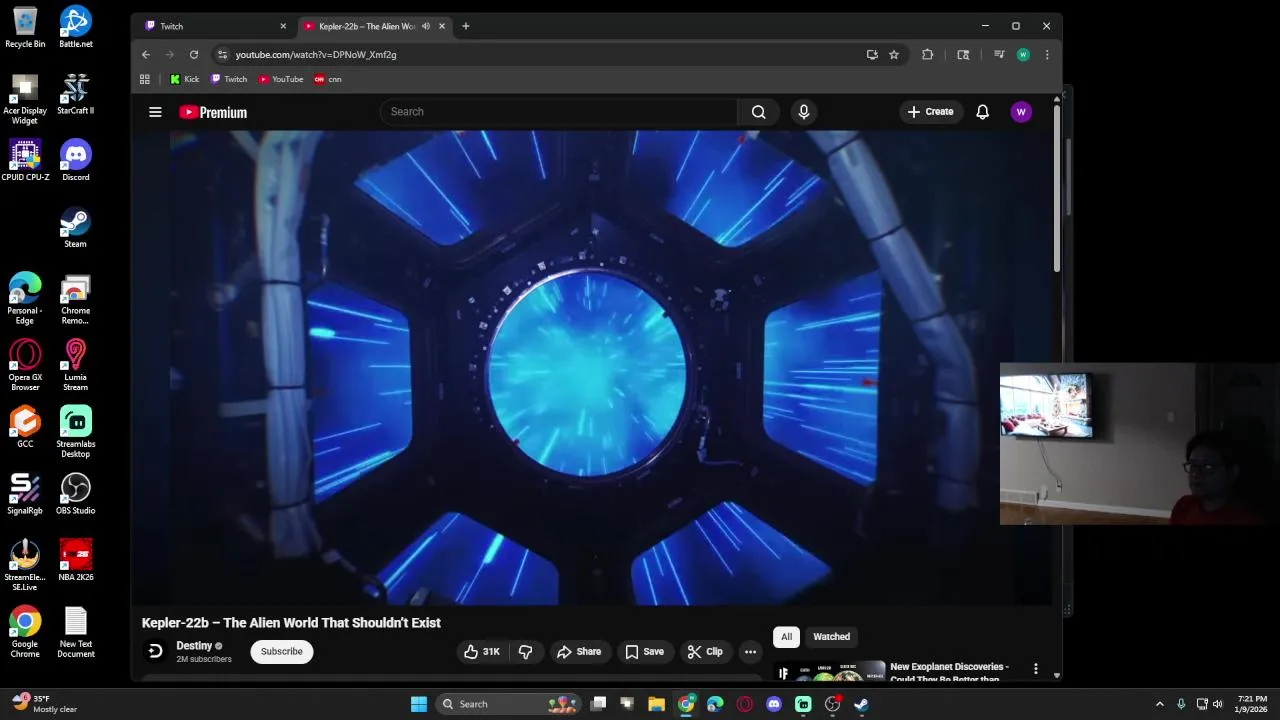Open Opera GX Browser shortcut

pos(25,365)
